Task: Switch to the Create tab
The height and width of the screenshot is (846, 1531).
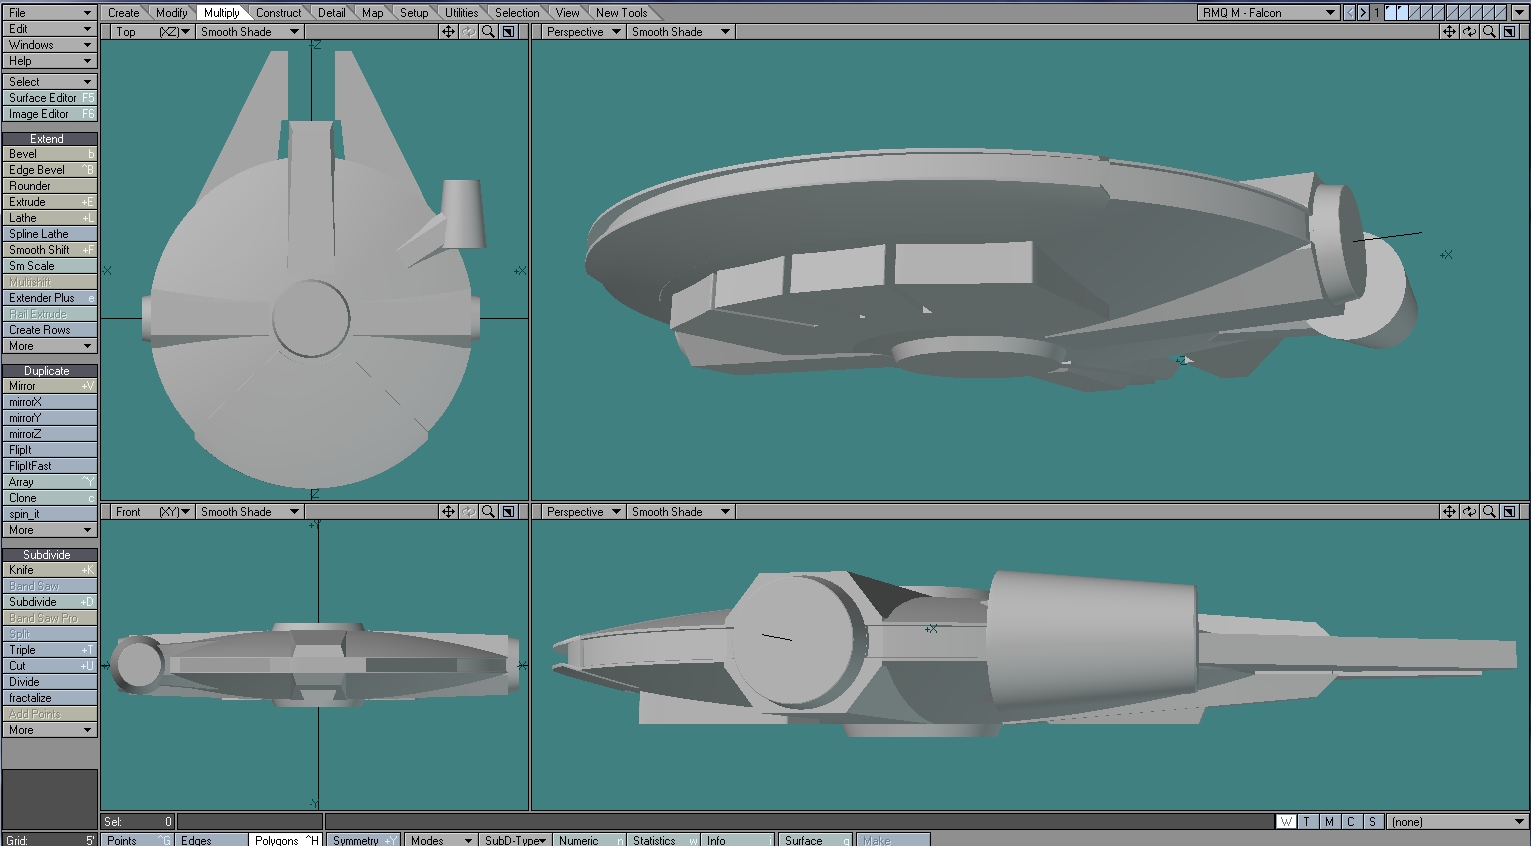Action: (x=124, y=13)
